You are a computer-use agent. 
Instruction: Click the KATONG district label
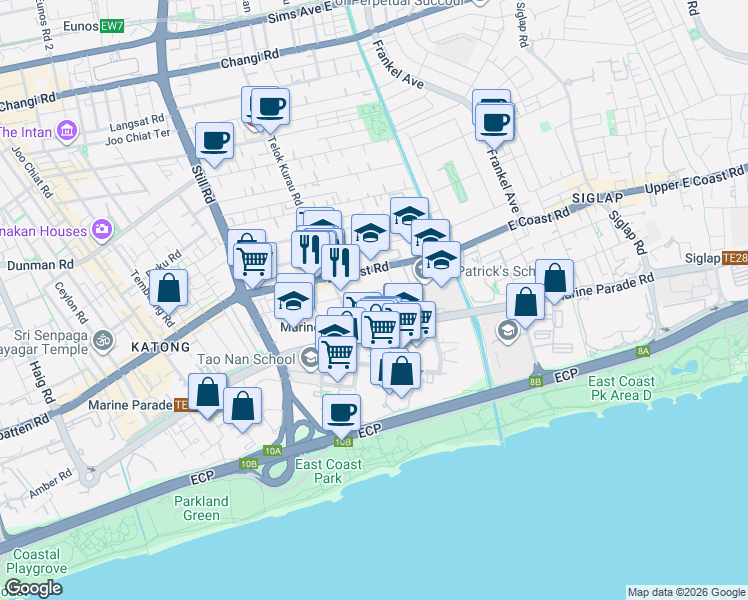point(161,347)
